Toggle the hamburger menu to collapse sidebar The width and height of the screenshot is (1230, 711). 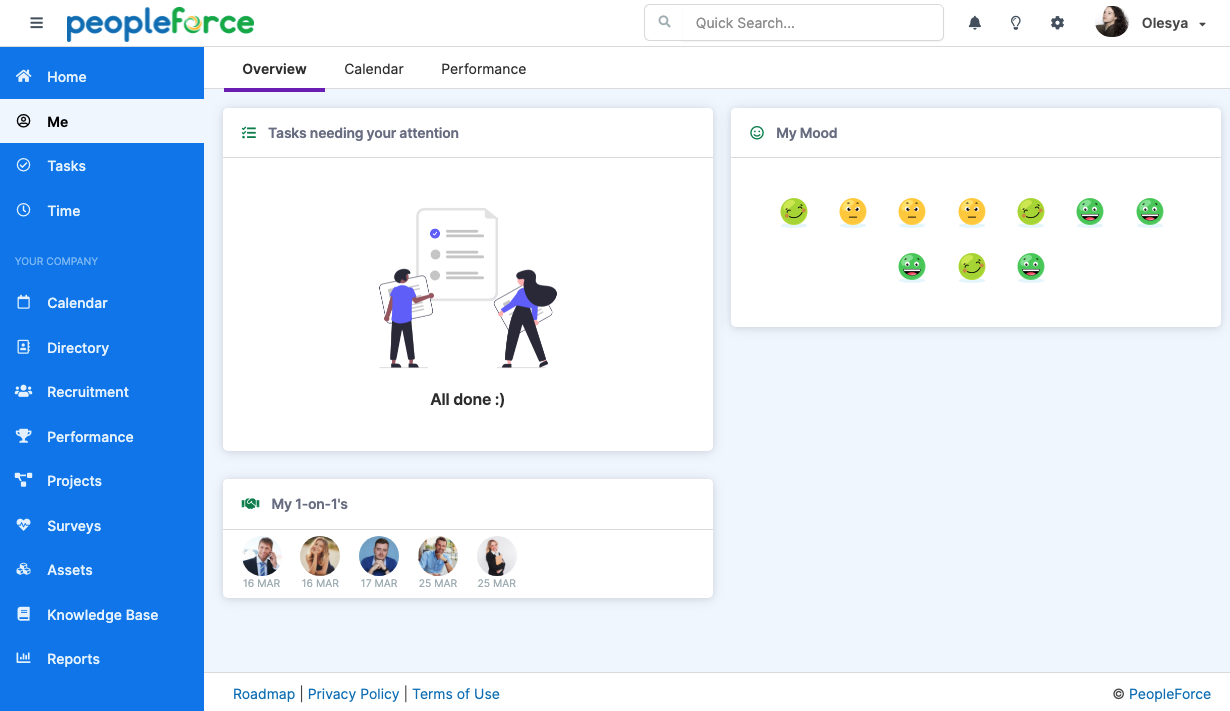coord(37,23)
